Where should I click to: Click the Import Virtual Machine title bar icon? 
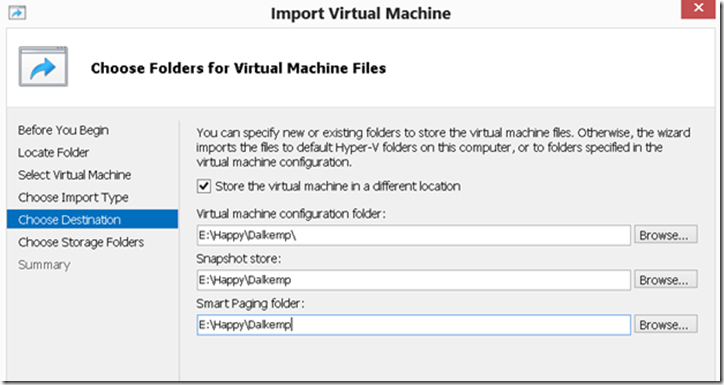(x=17, y=12)
